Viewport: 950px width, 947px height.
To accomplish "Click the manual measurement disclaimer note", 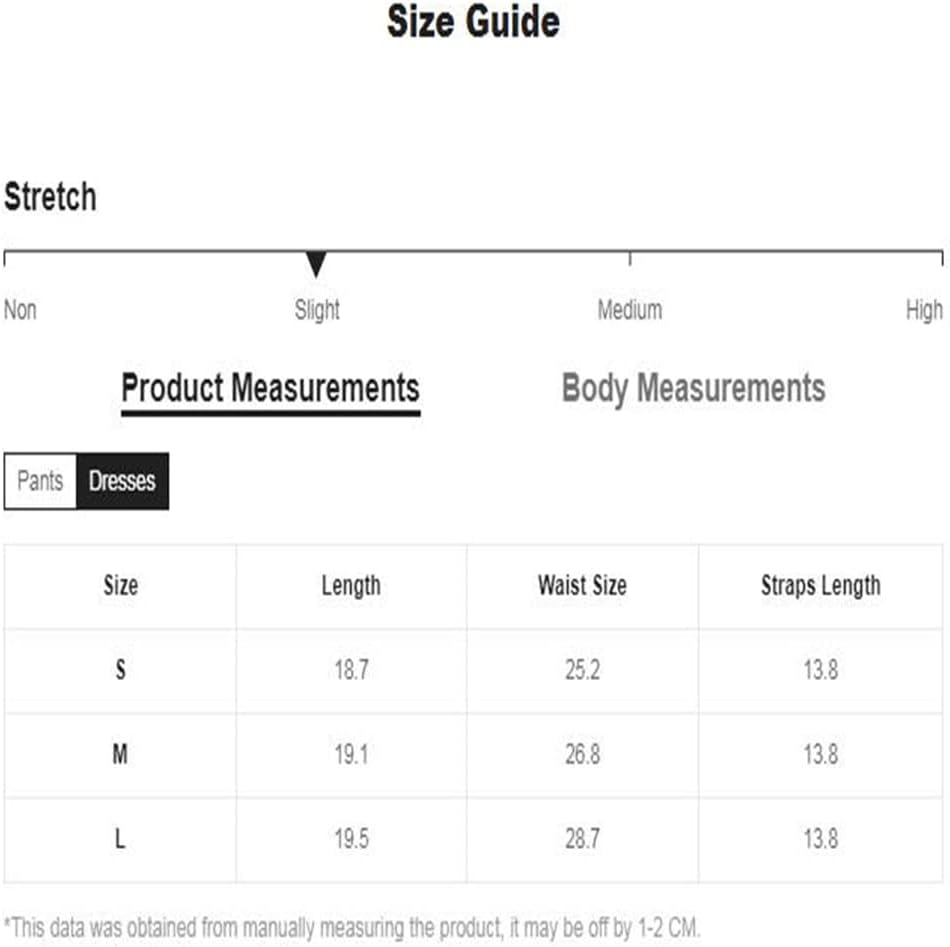I will [x=352, y=927].
